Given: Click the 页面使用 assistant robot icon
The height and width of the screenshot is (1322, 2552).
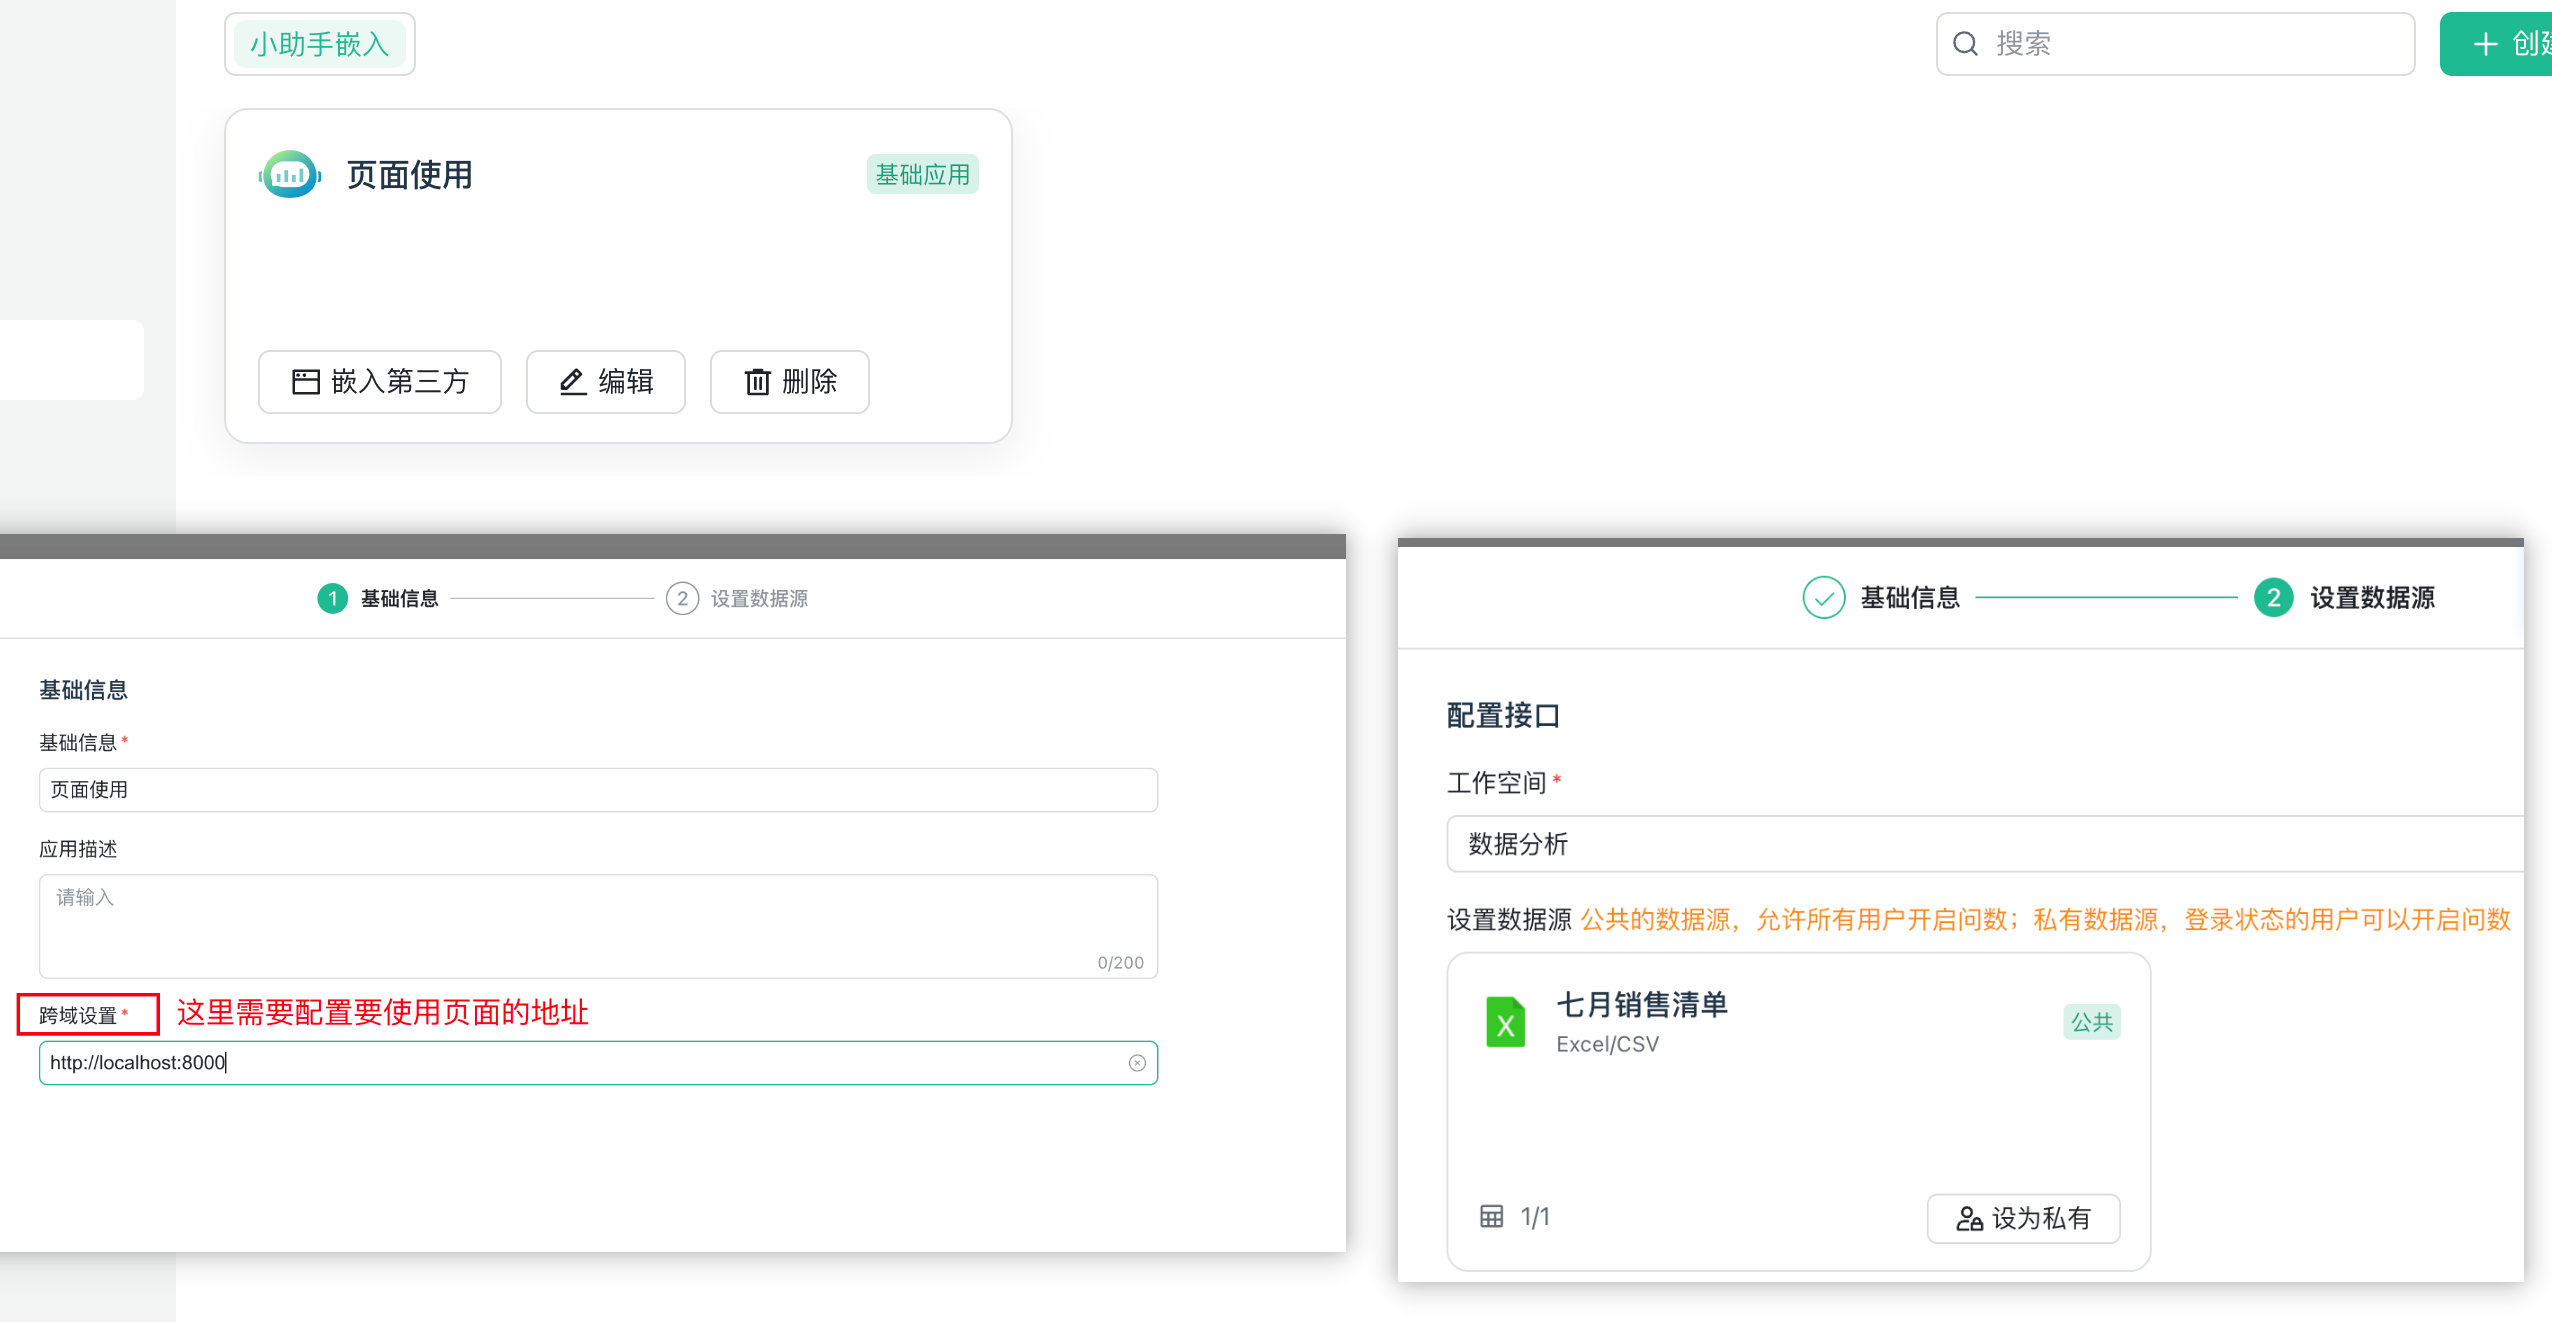Looking at the screenshot, I should 290,175.
